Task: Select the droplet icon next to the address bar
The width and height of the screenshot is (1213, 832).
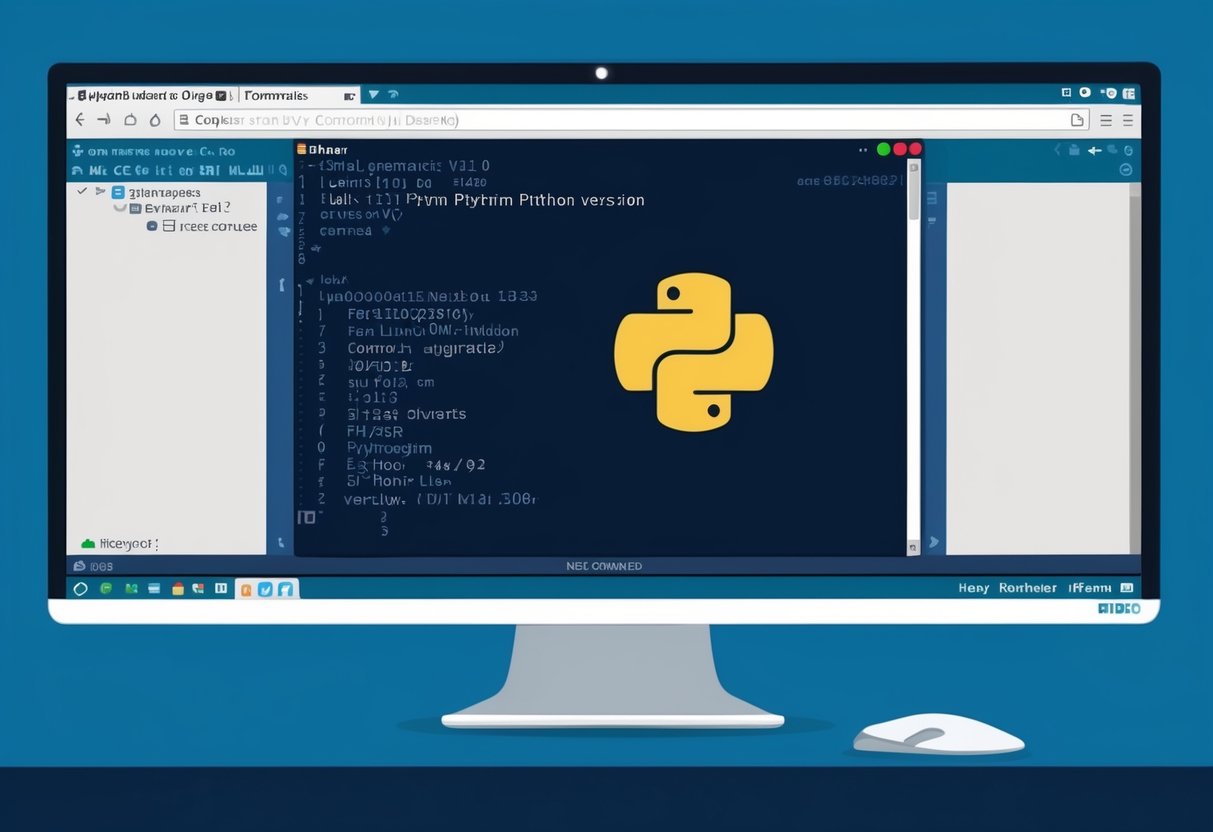Action: point(155,119)
